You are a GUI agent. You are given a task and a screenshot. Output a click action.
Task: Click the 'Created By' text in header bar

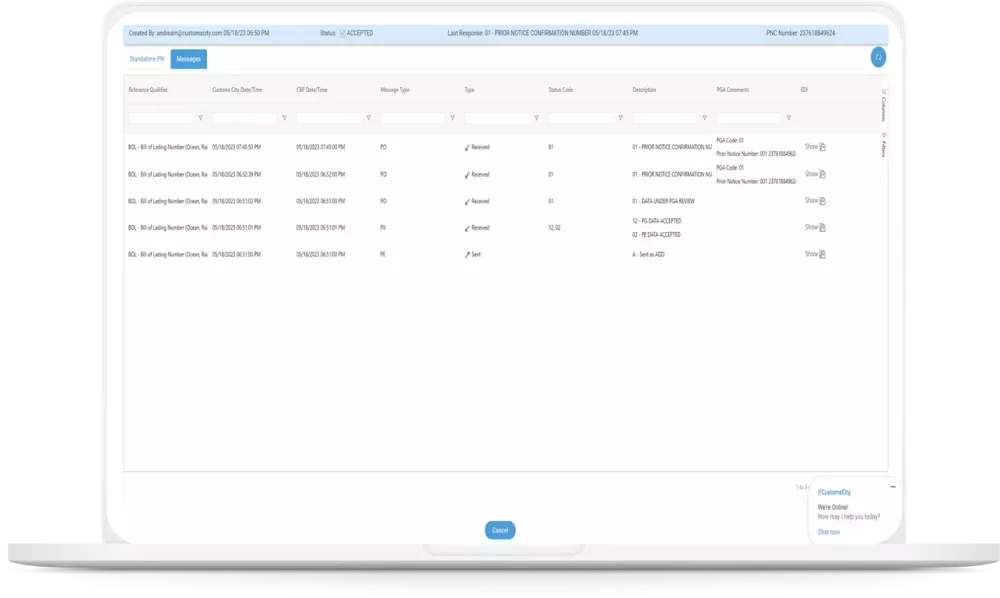[x=199, y=33]
